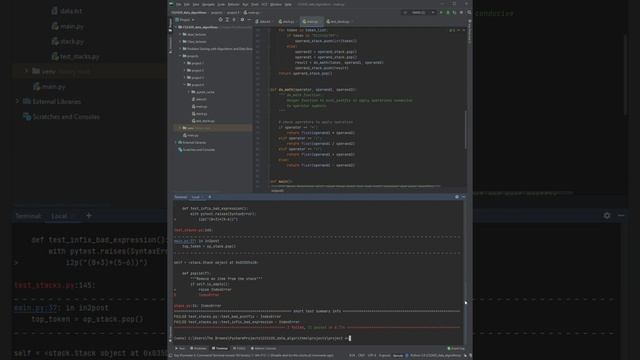The height and width of the screenshot is (360, 640).
Task: Open terminal panel settings gear
Action: click(457, 197)
